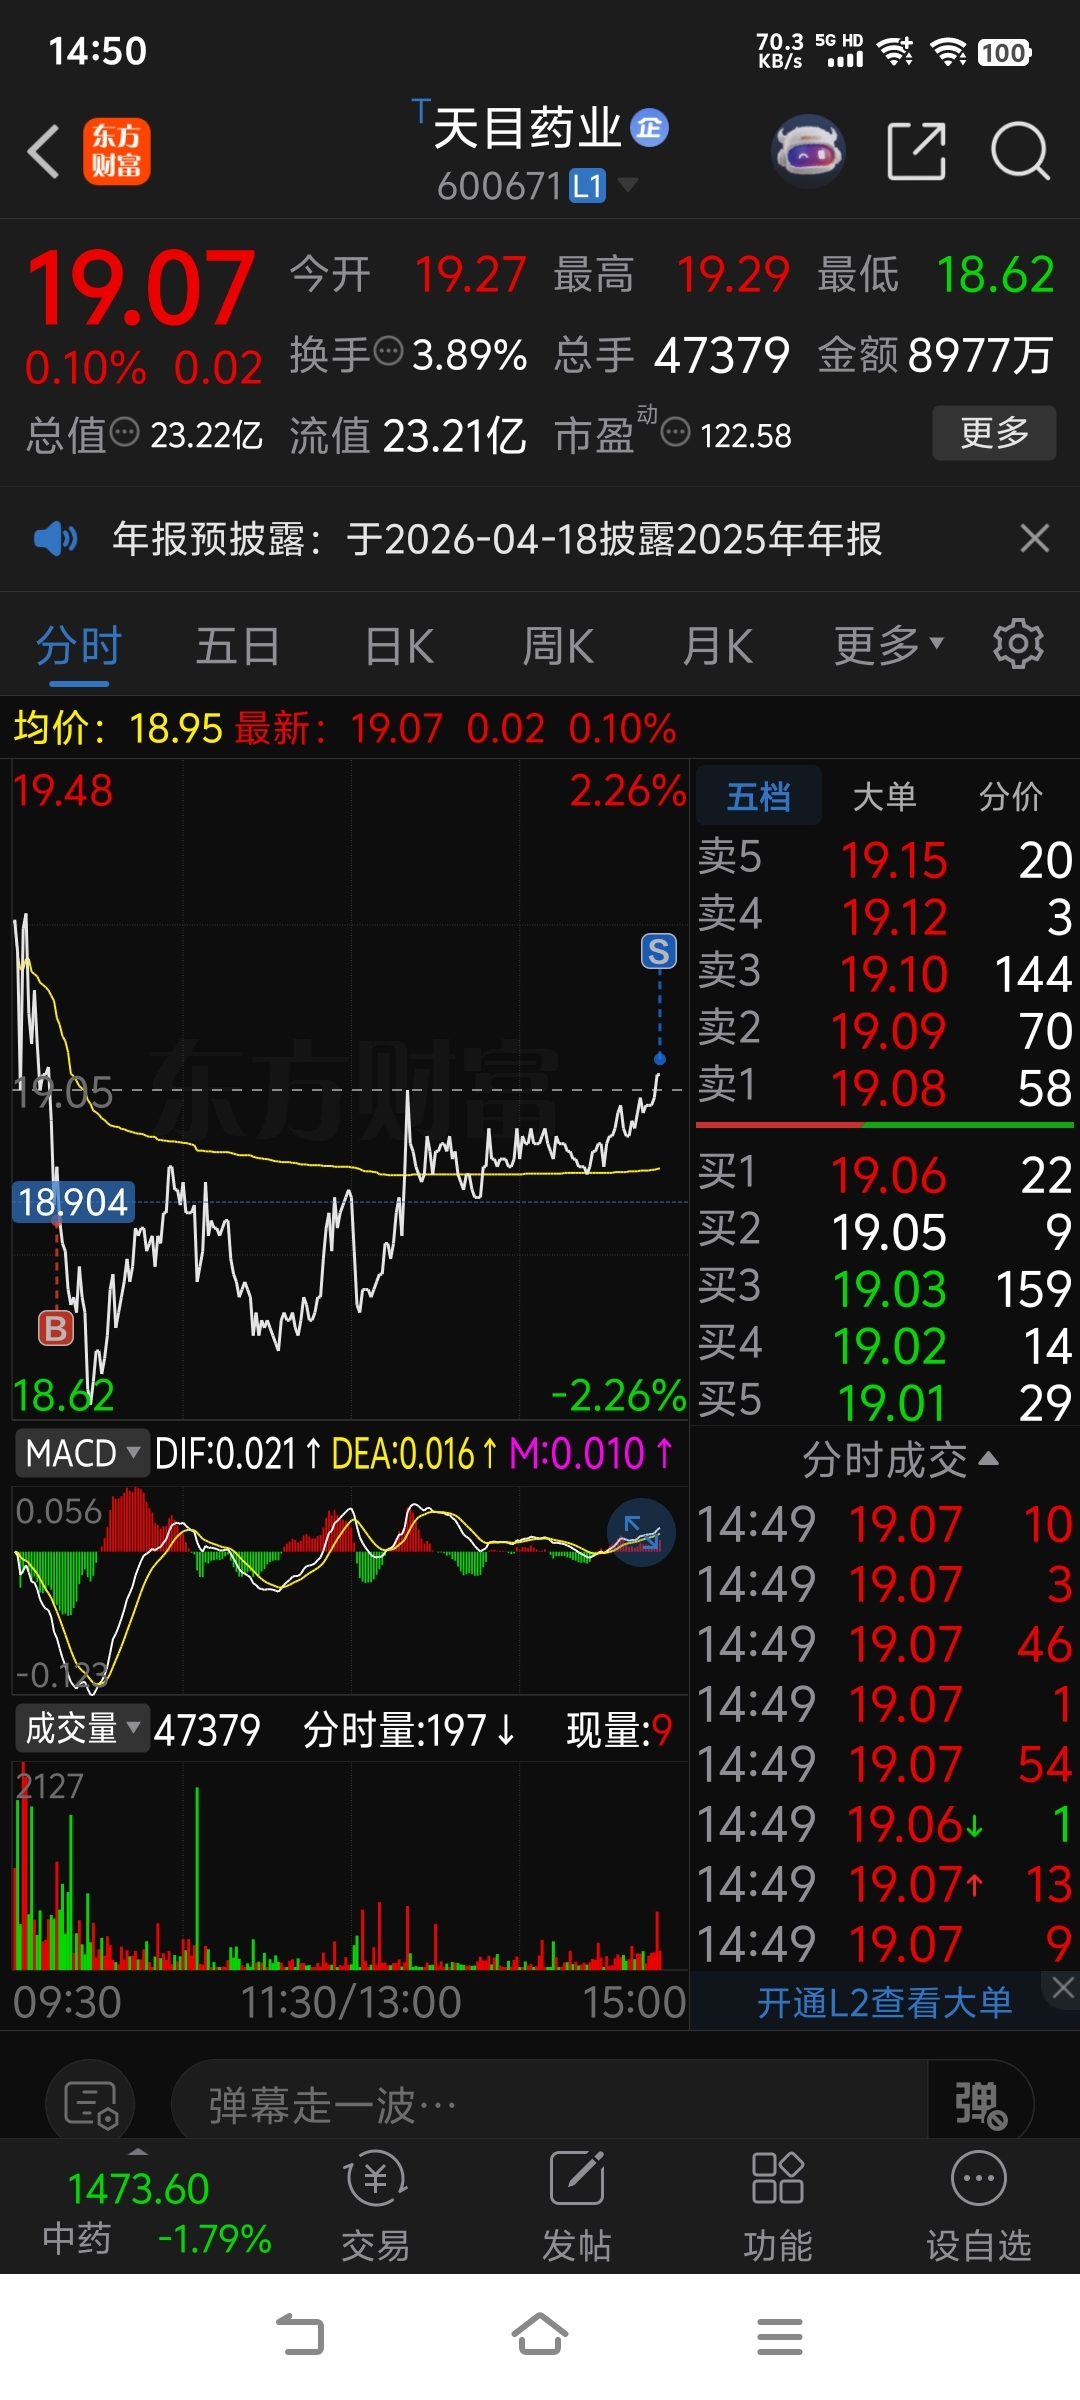Tap the 卖1 price 19.08 row
The width and height of the screenshot is (1080, 2400).
885,1087
